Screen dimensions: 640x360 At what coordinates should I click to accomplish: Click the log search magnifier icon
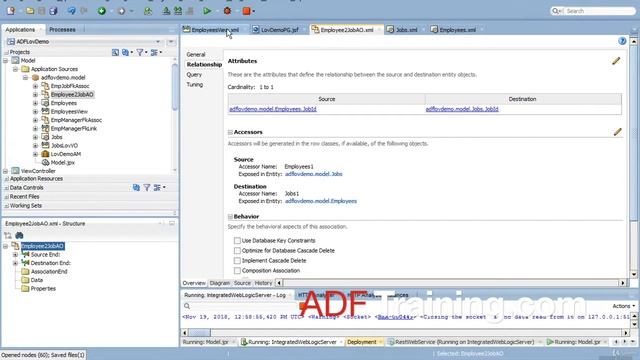(x=187, y=306)
